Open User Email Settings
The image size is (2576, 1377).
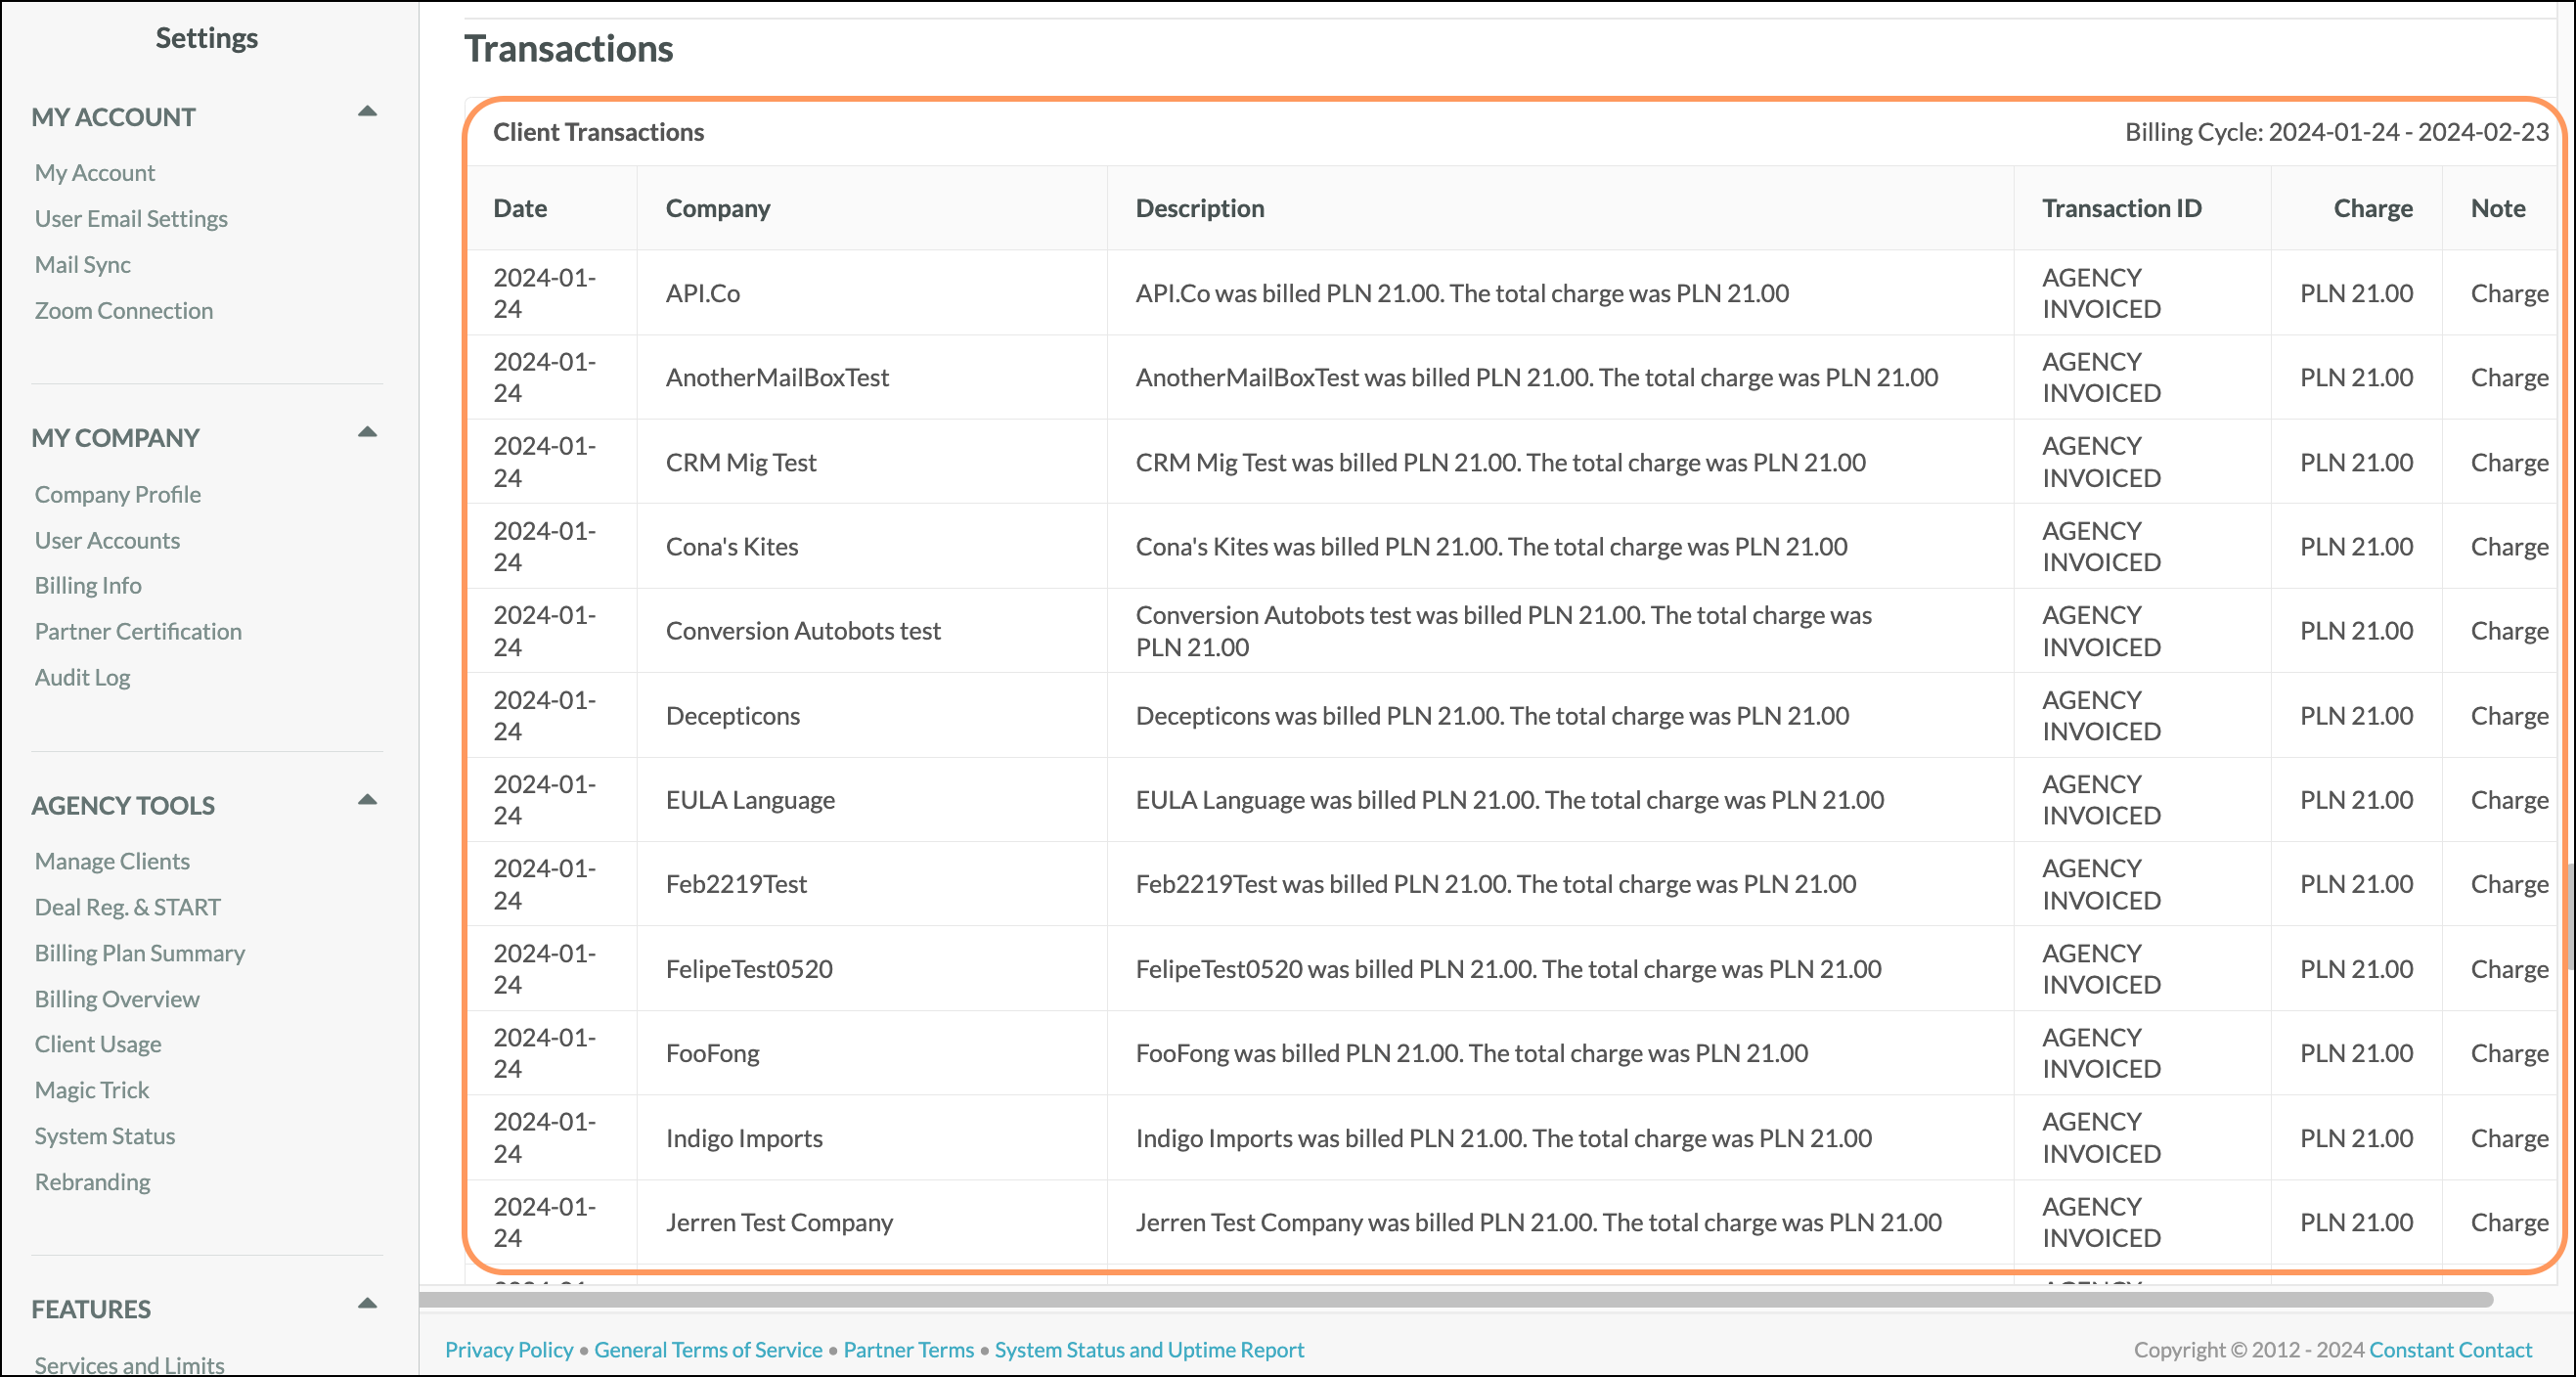tap(131, 218)
